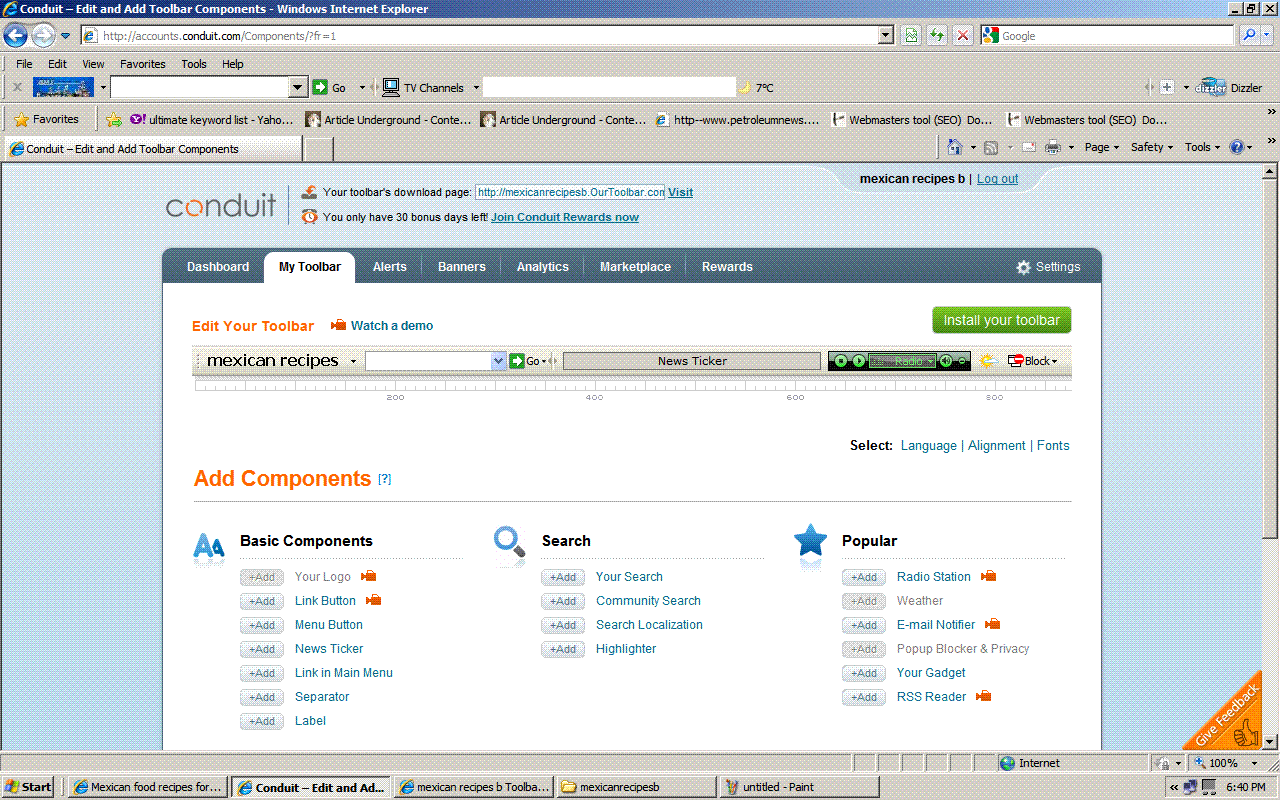Expand the address bar dropdown arrow
1280x800 pixels.
[x=886, y=36]
